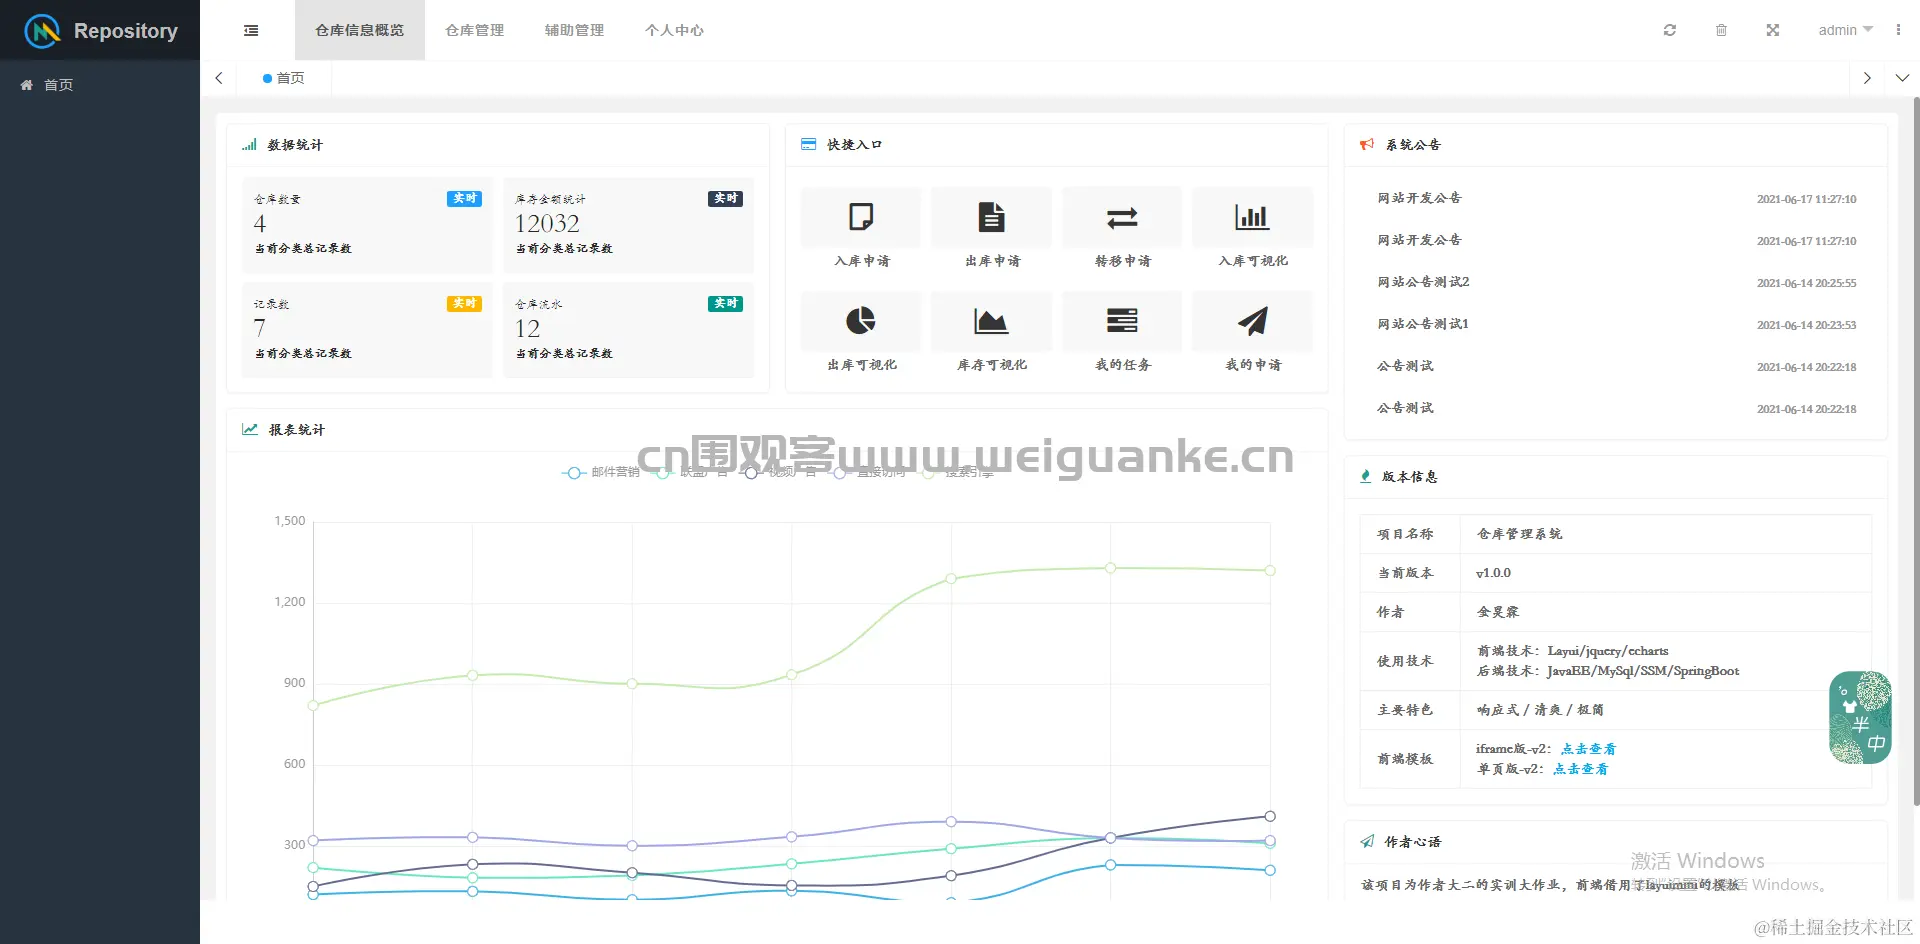Click the 实时 badge on 仓库数量 card
Screen dimensions: 1920x944
[464, 198]
